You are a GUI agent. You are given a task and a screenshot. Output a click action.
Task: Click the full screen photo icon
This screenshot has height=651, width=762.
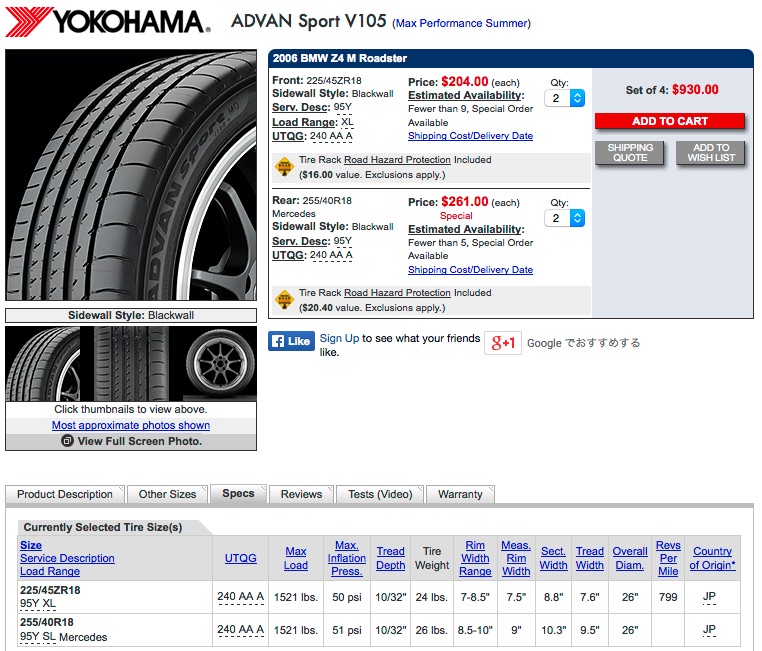click(67, 441)
